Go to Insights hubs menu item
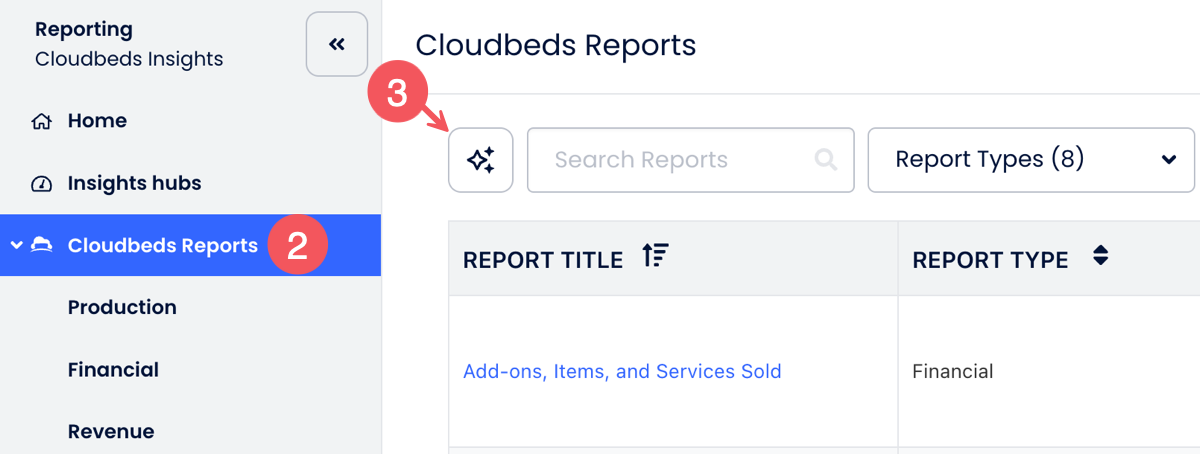The height and width of the screenshot is (454, 1200). [134, 183]
